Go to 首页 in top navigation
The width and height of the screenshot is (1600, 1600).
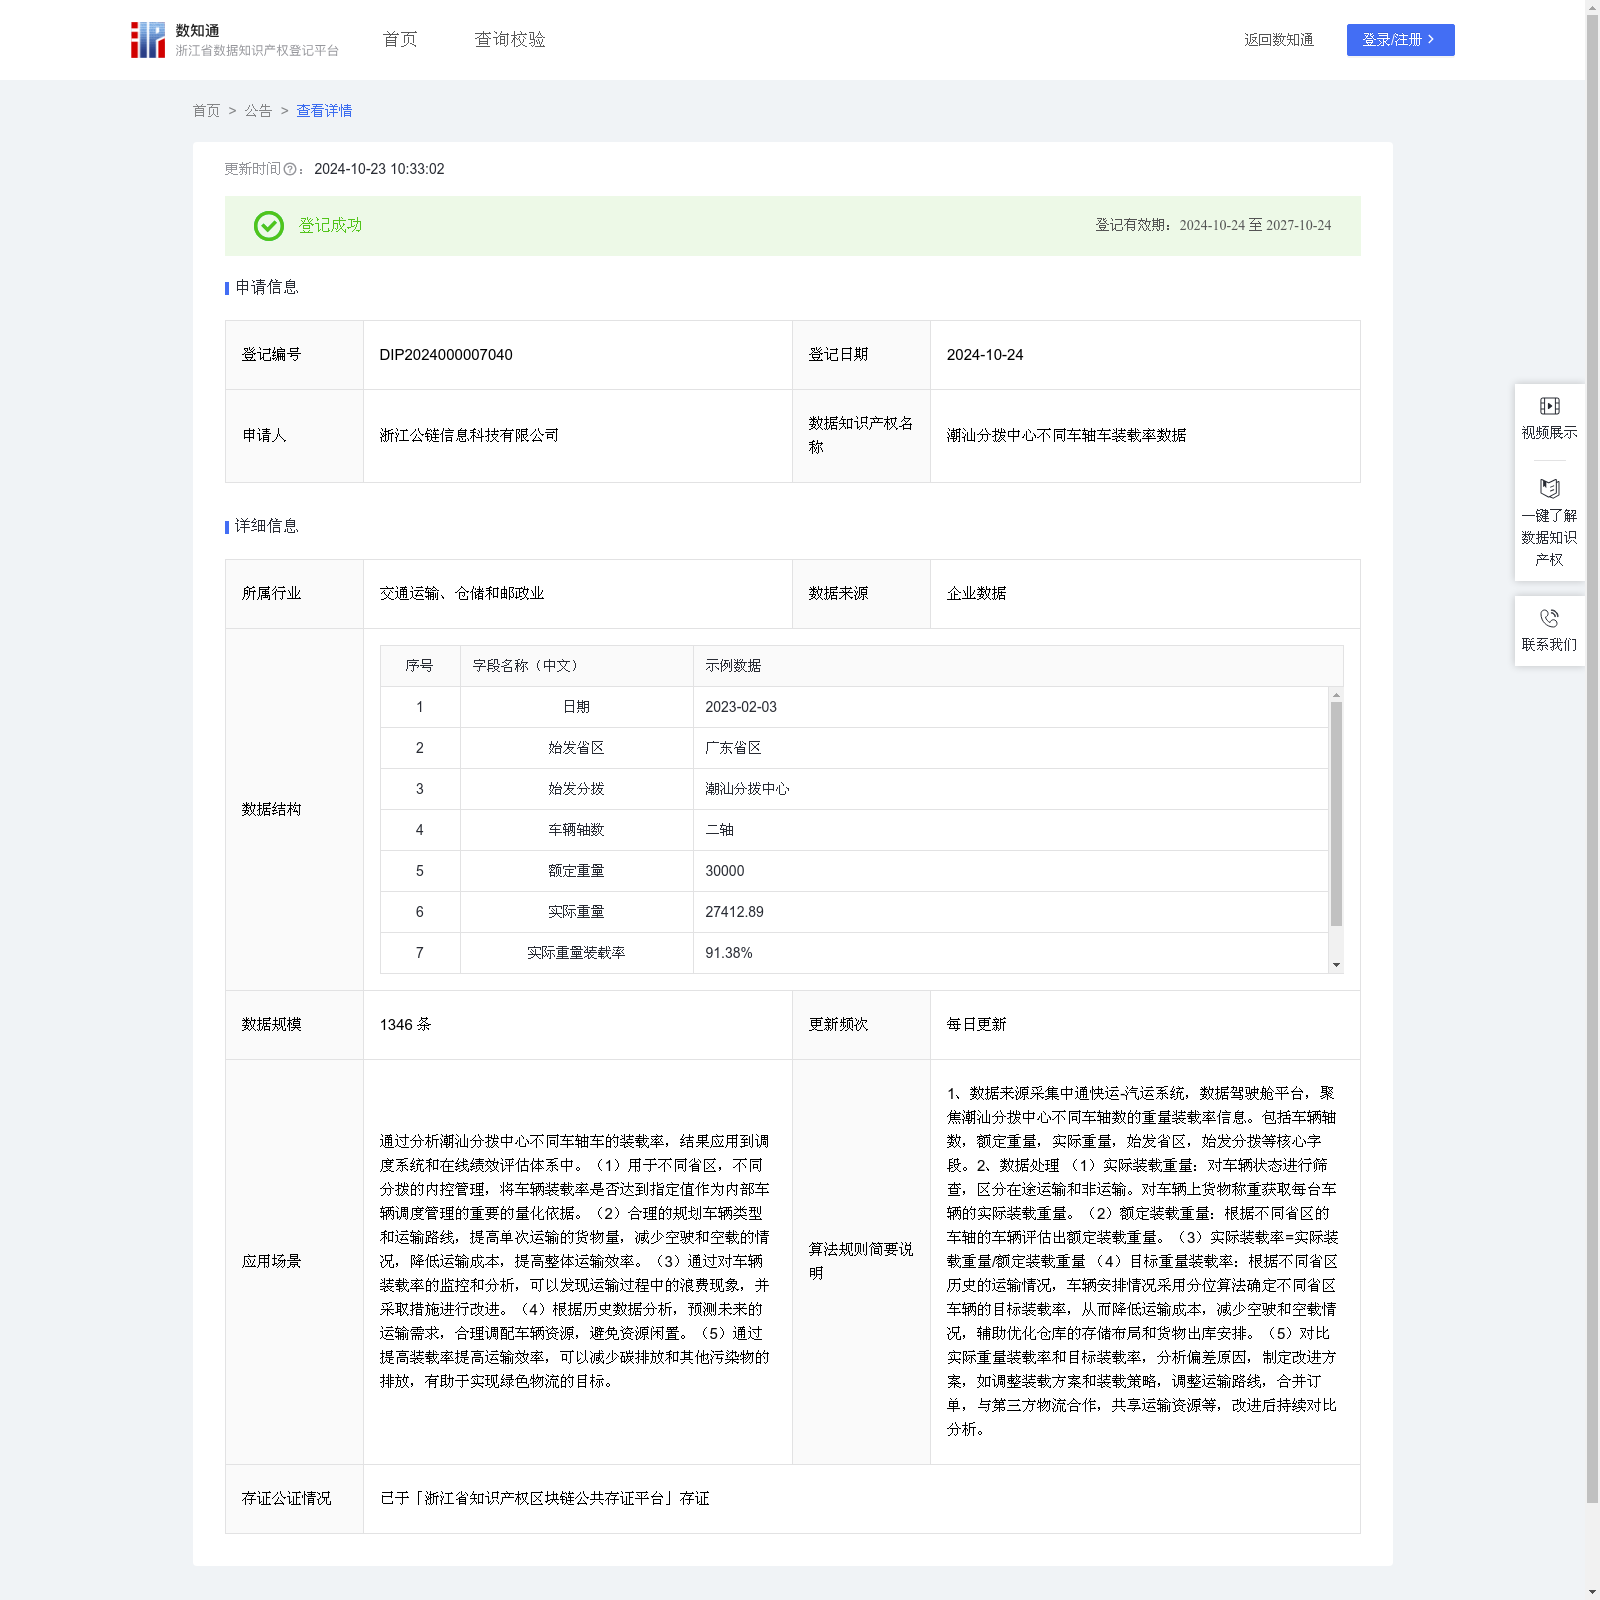pos(400,40)
